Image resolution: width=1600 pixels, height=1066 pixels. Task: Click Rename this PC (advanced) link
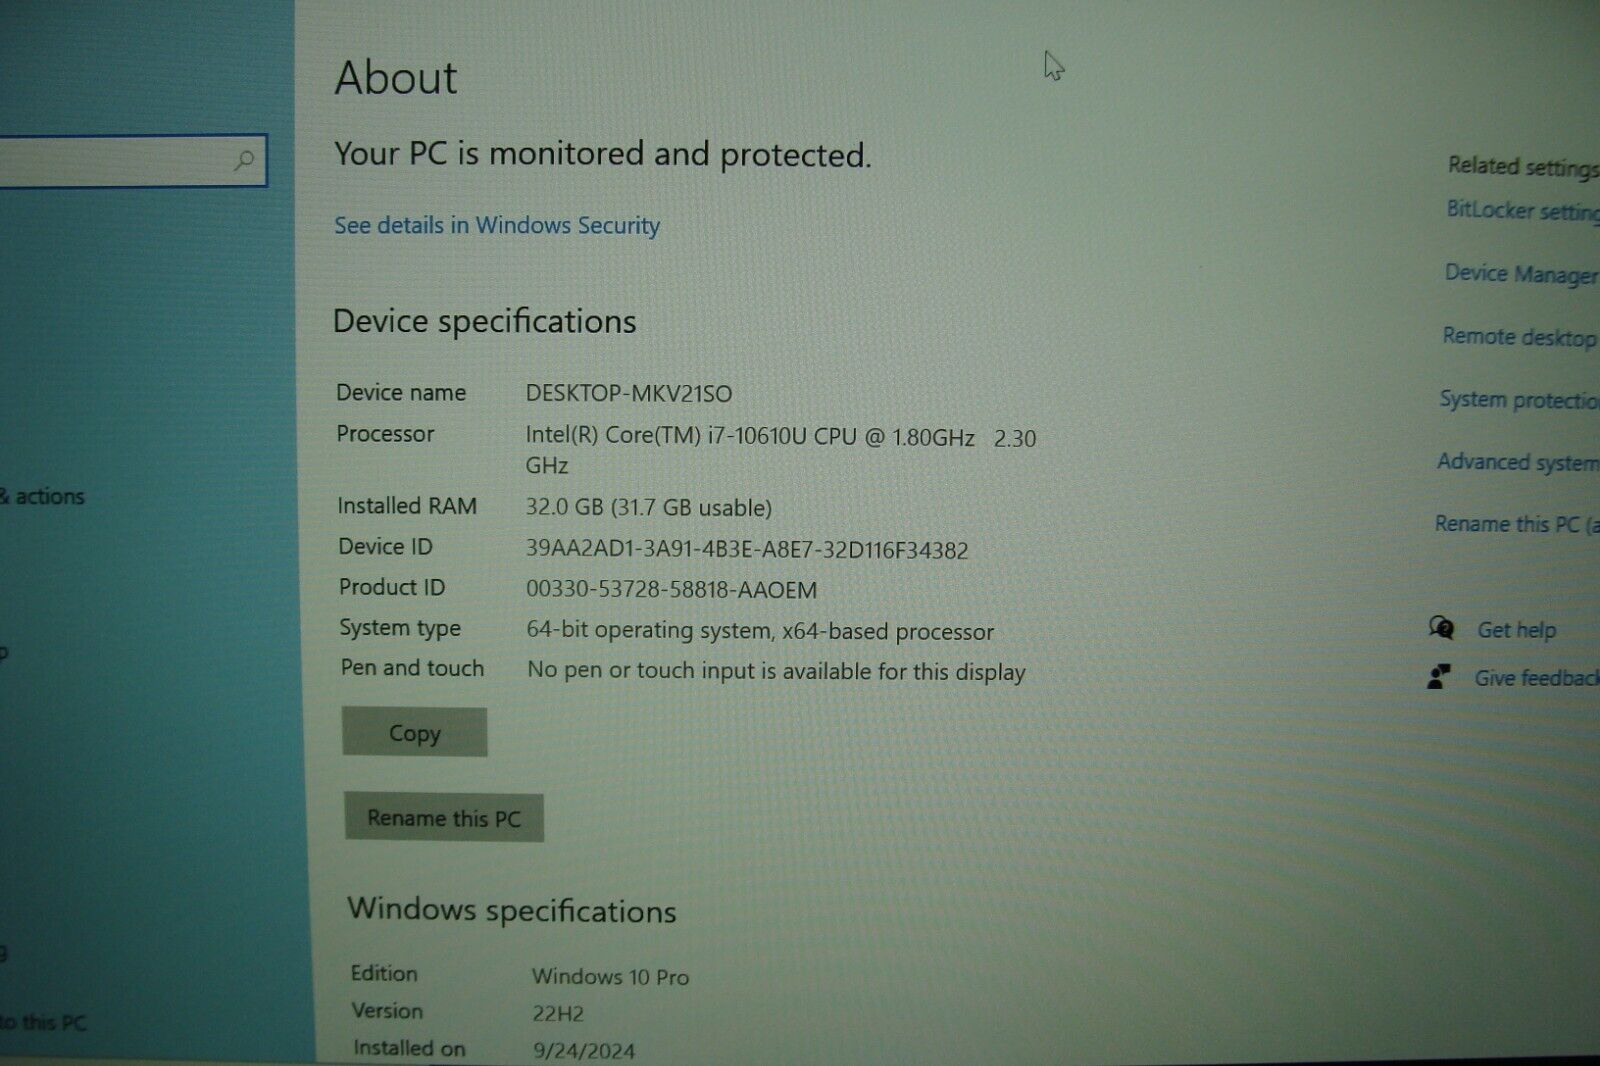tap(1517, 524)
